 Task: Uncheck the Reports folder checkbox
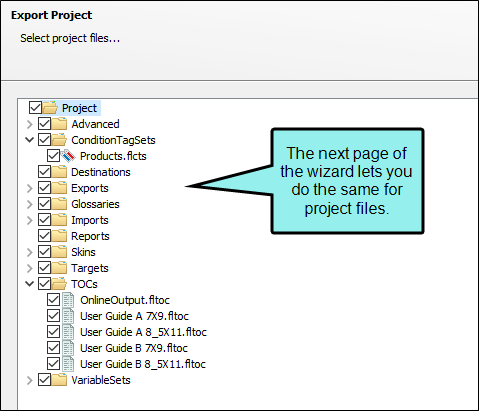click(44, 236)
